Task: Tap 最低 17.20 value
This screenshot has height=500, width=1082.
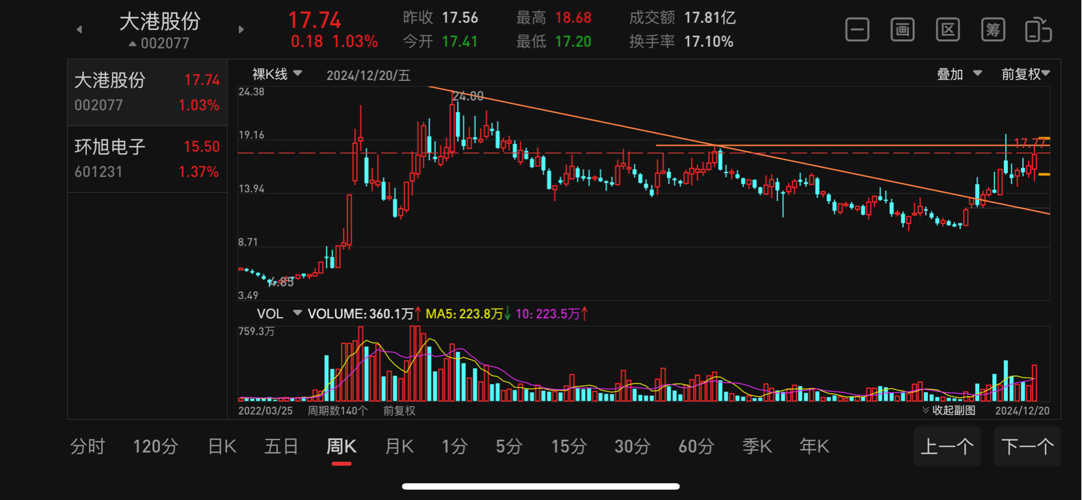Action: point(572,41)
